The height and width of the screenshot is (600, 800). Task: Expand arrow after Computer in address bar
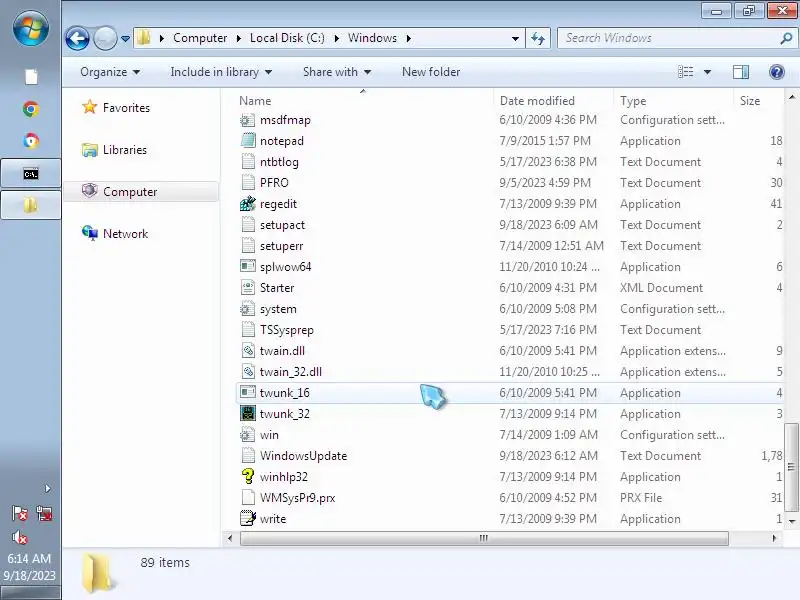tap(238, 38)
